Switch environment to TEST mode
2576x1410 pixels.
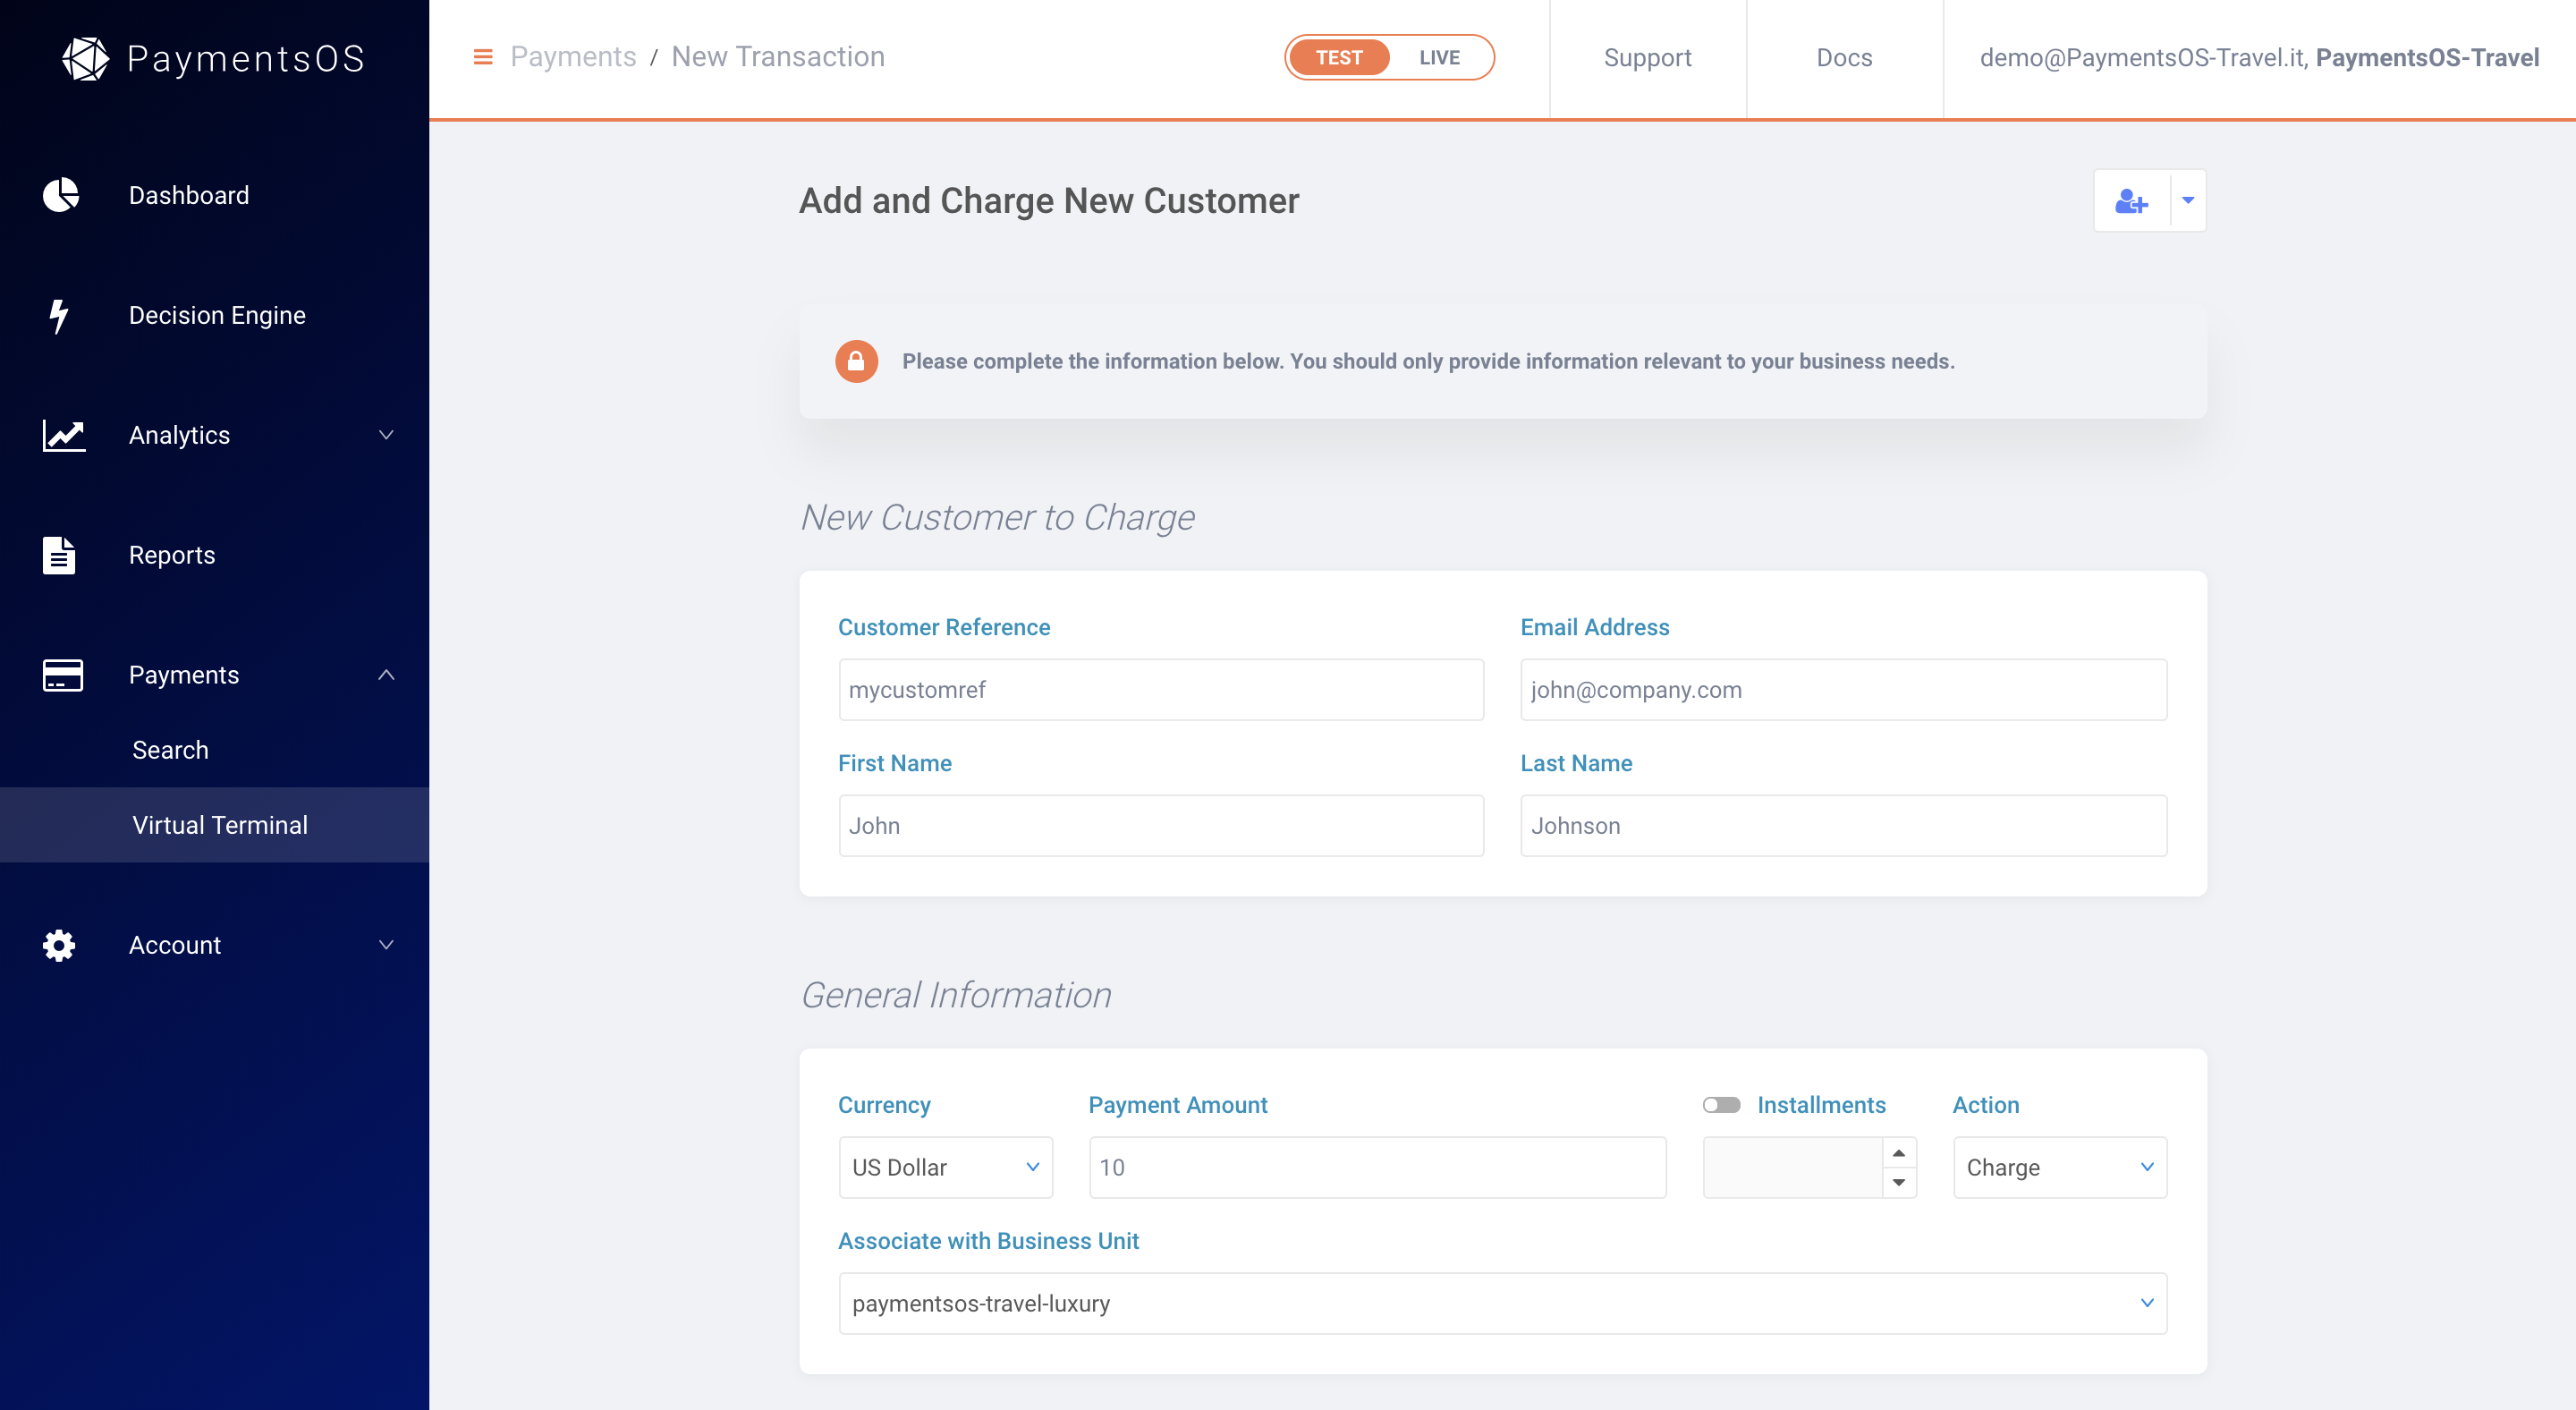pyautogui.click(x=1339, y=57)
